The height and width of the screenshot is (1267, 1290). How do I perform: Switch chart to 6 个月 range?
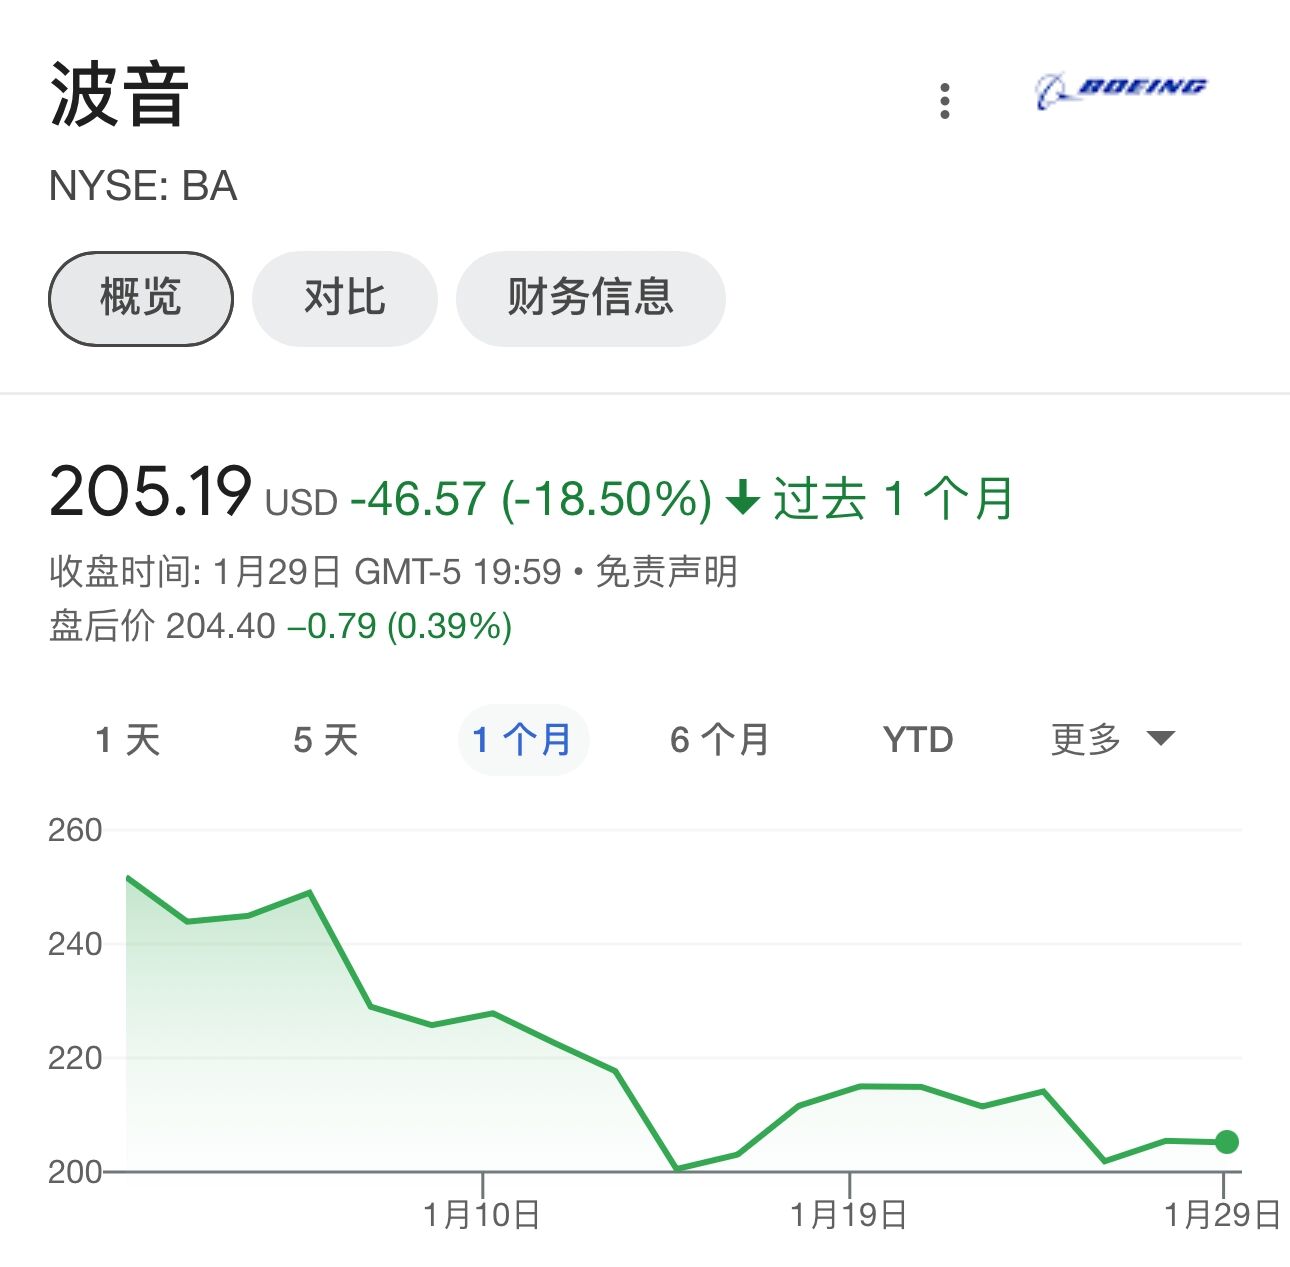tap(719, 740)
